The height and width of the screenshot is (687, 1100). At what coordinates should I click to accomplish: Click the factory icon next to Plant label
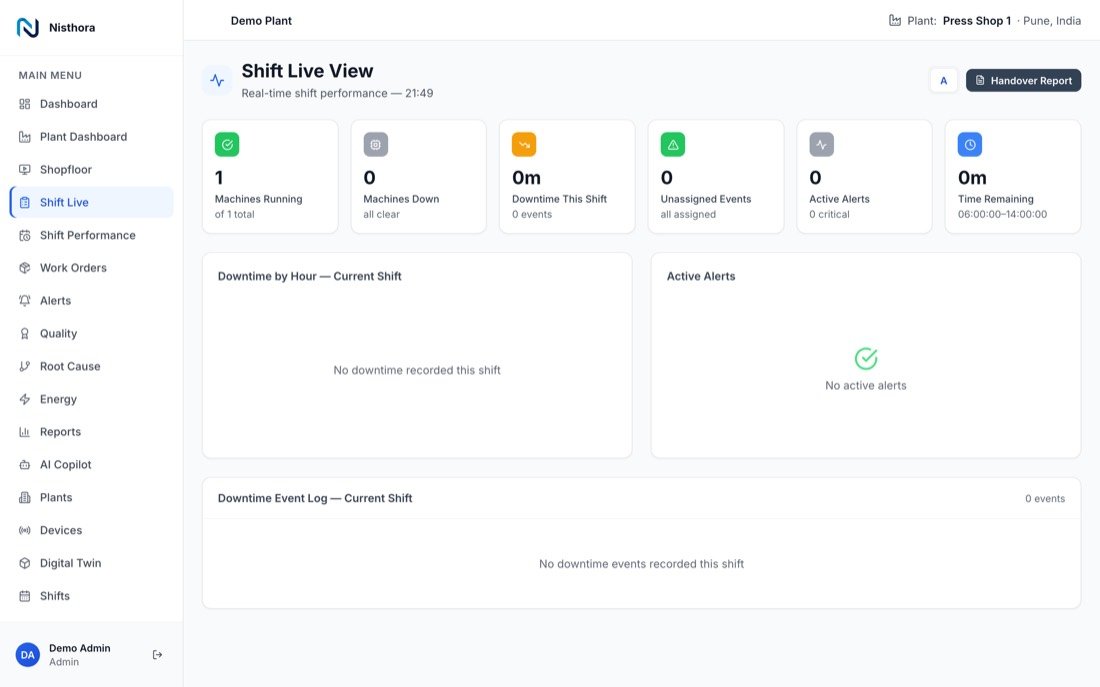coord(894,20)
